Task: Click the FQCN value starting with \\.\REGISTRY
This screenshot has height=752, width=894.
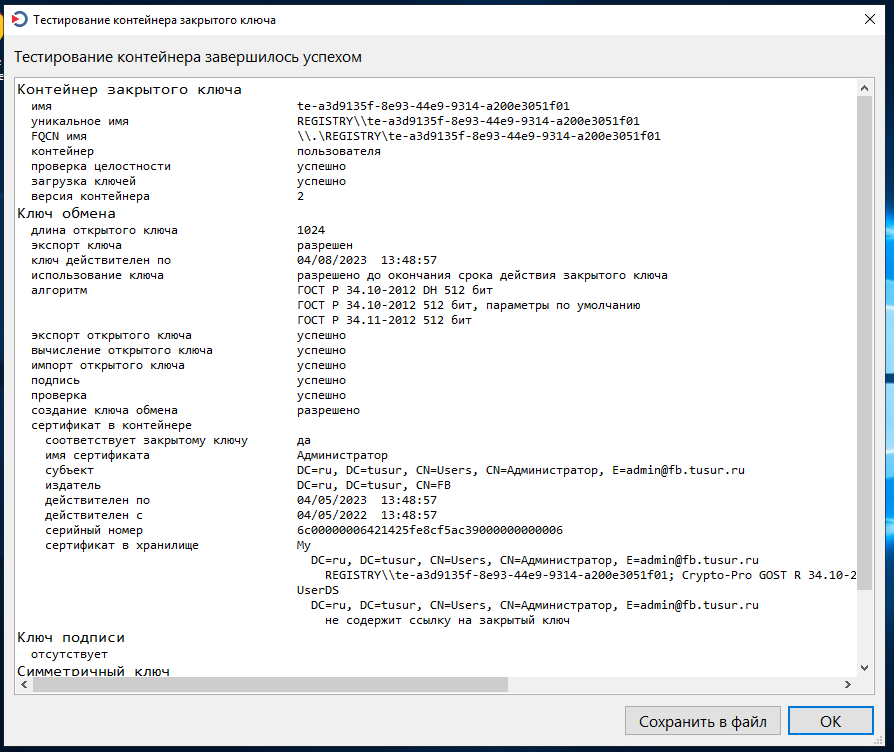Action: (479, 136)
